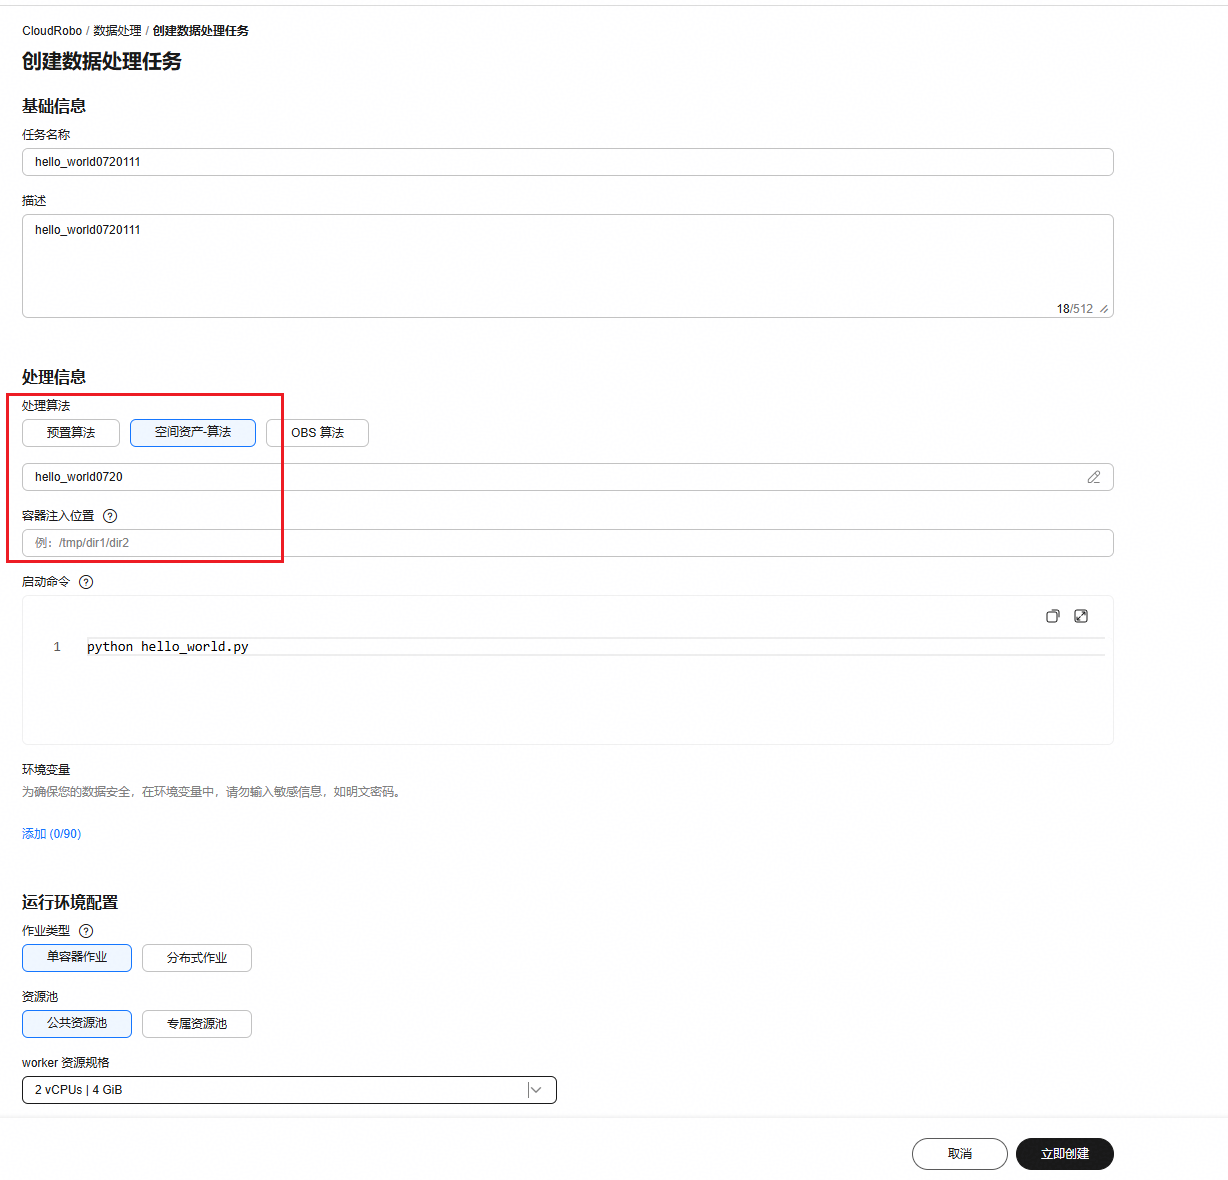
Task: Click the dropdown arrow for 2 vCPUs | 4 GiB
Action: click(x=536, y=1090)
